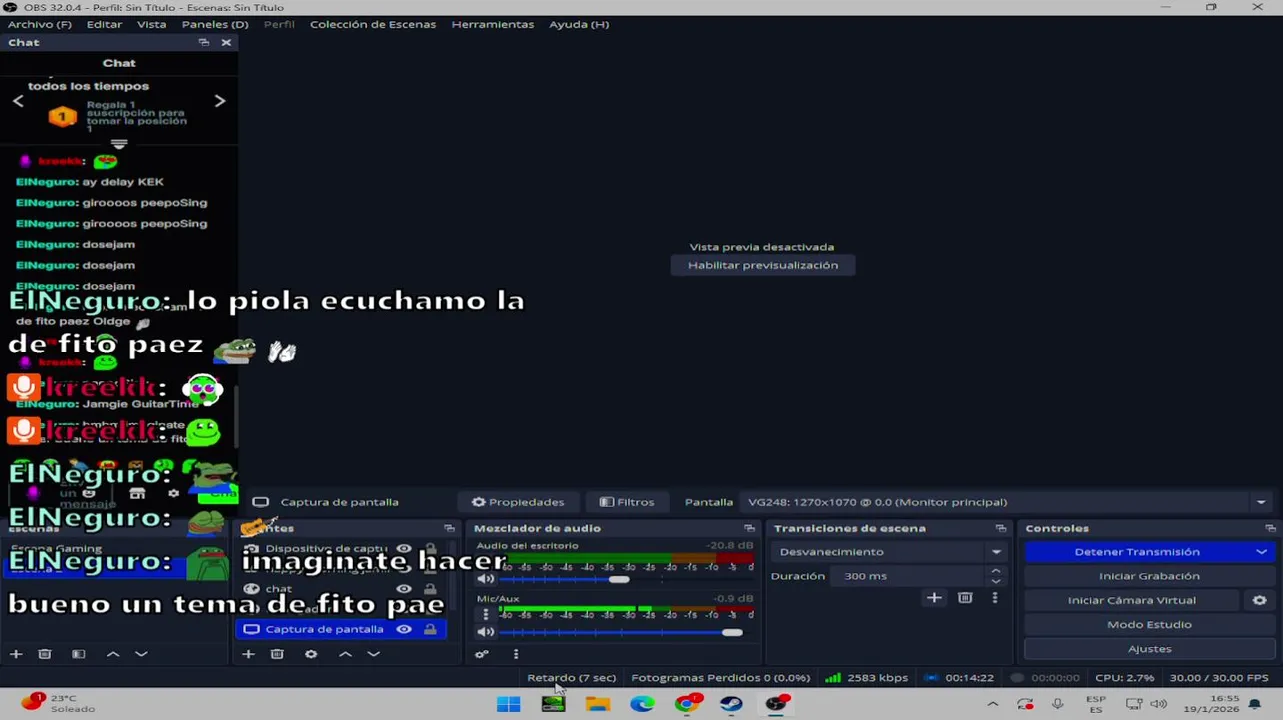Toggle lock on Captura de pantalla source

click(x=430, y=629)
